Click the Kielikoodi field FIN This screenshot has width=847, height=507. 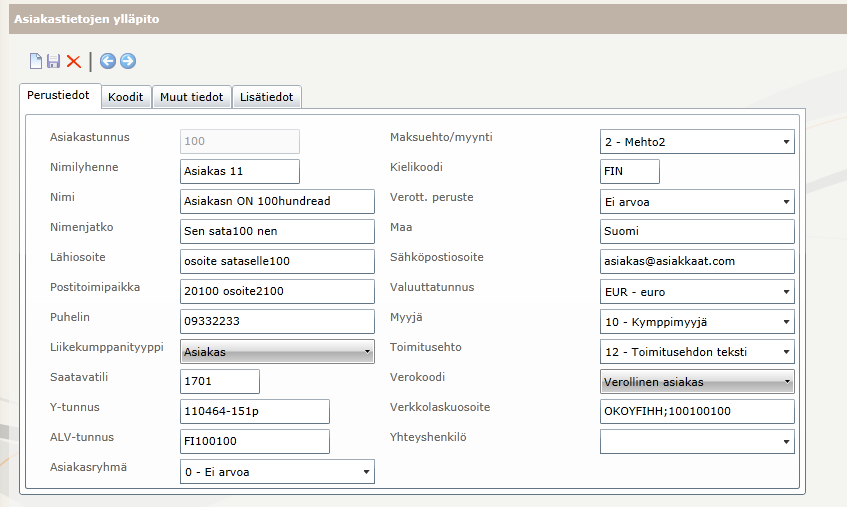point(630,171)
